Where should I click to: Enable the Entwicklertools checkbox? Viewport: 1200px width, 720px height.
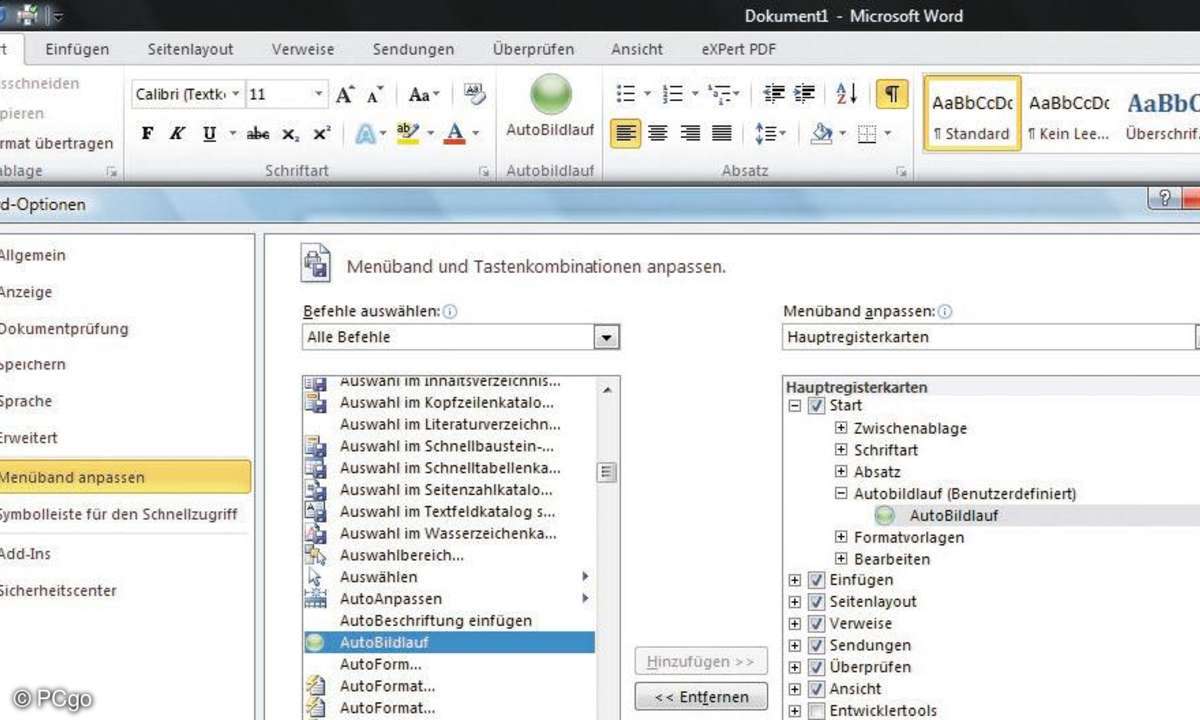coord(816,711)
